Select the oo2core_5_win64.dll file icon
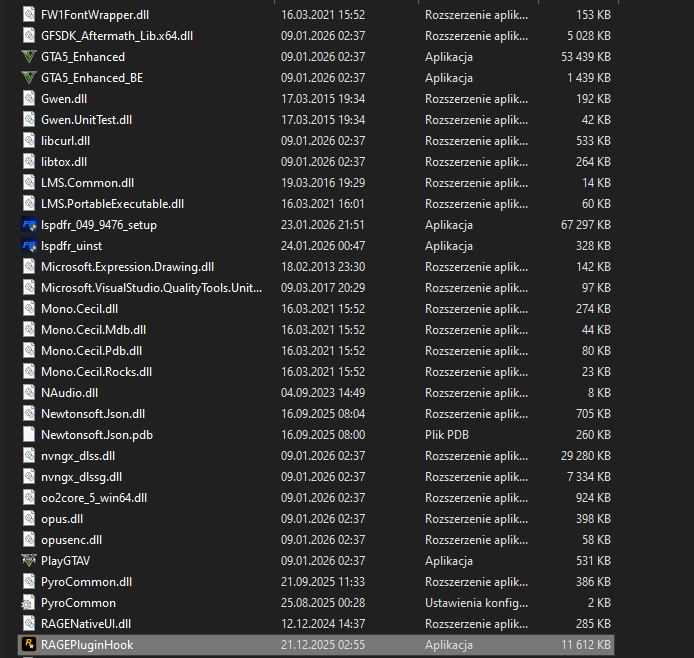694x658 pixels. (29, 498)
